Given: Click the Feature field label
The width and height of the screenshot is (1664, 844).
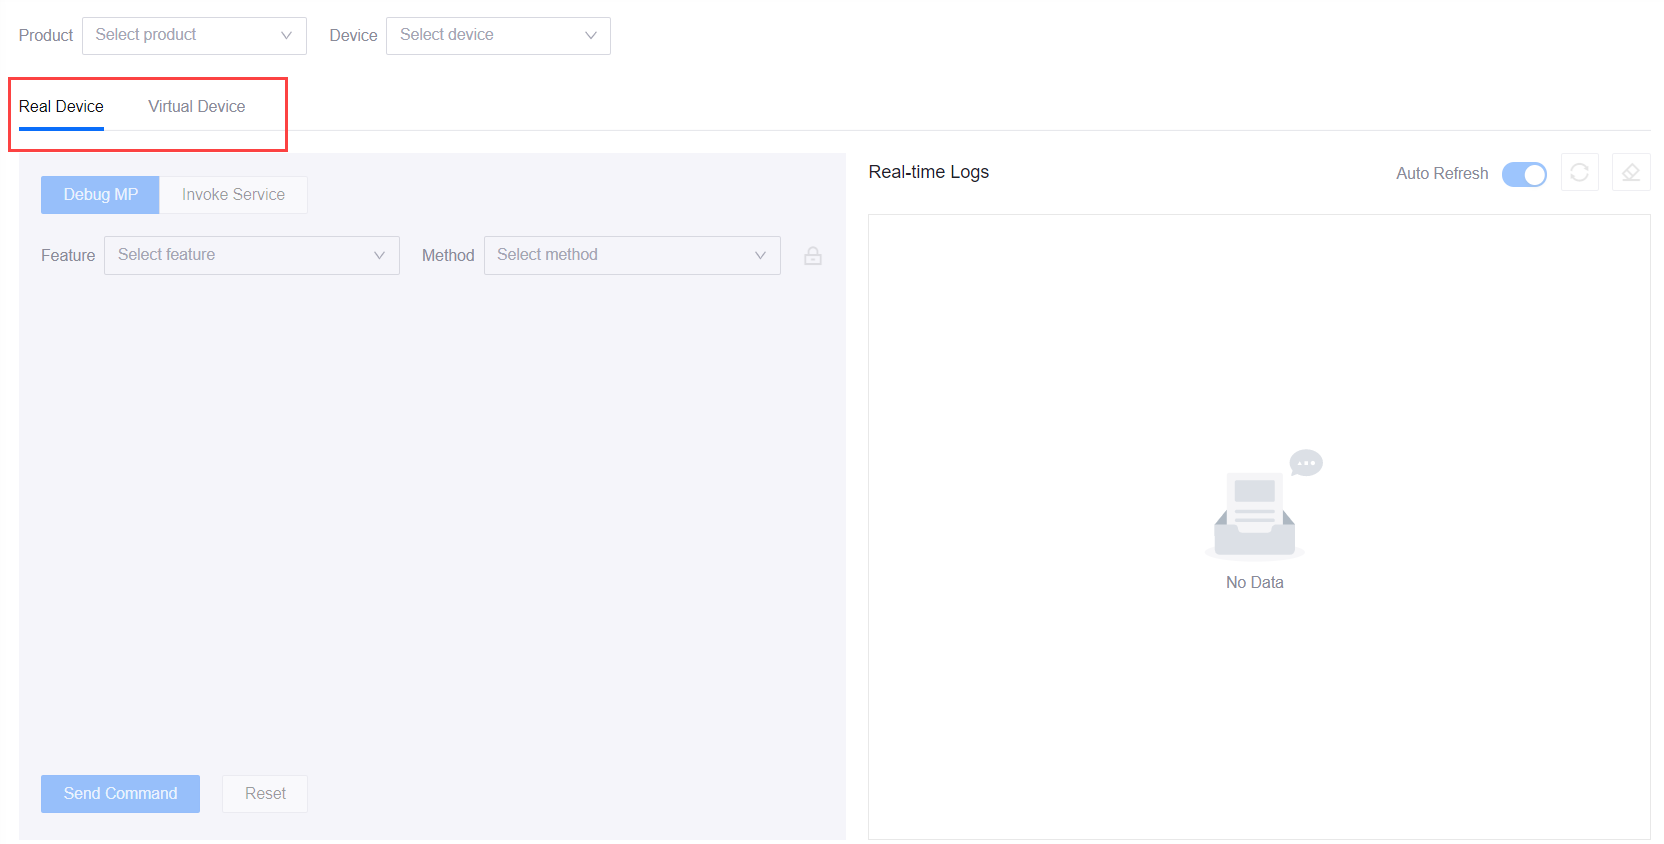Looking at the screenshot, I should pyautogui.click(x=68, y=256).
